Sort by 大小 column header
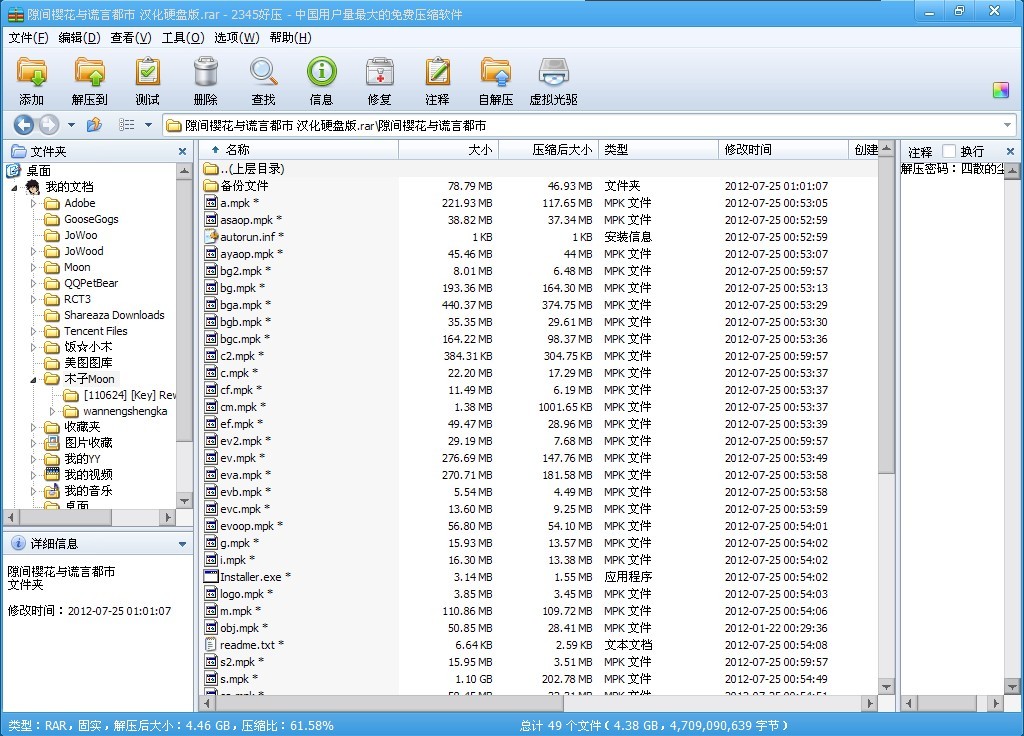Screen dimensions: 1024x736 449,150
